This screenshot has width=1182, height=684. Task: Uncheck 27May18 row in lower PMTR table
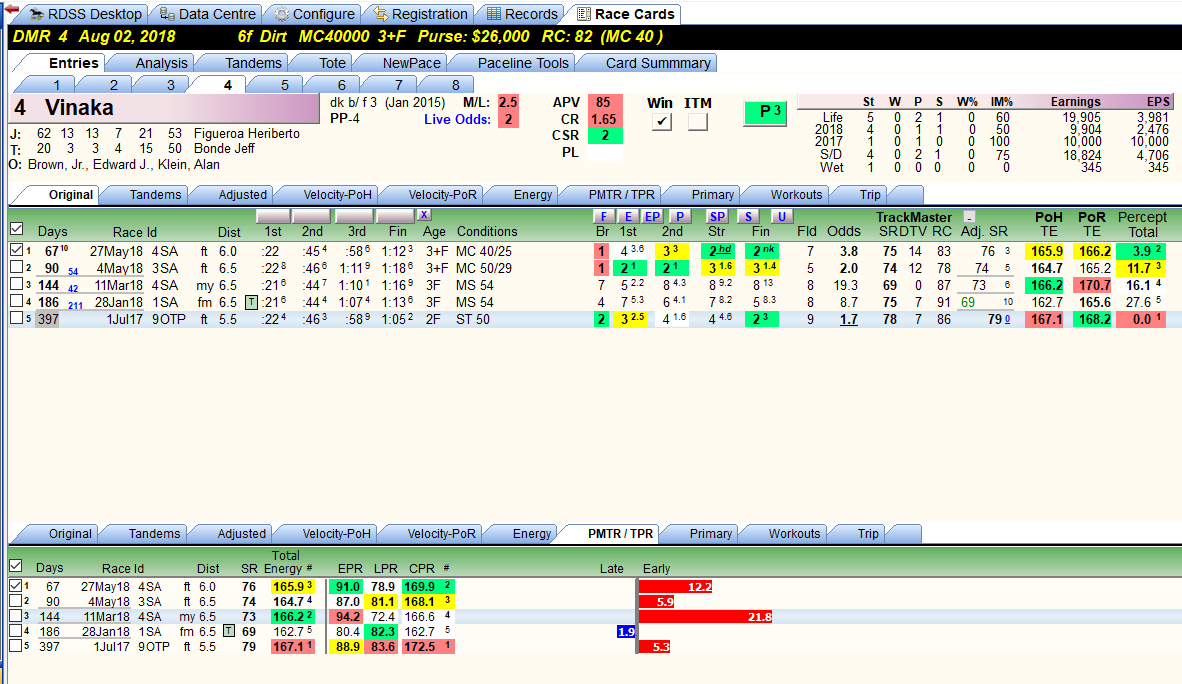(x=16, y=585)
